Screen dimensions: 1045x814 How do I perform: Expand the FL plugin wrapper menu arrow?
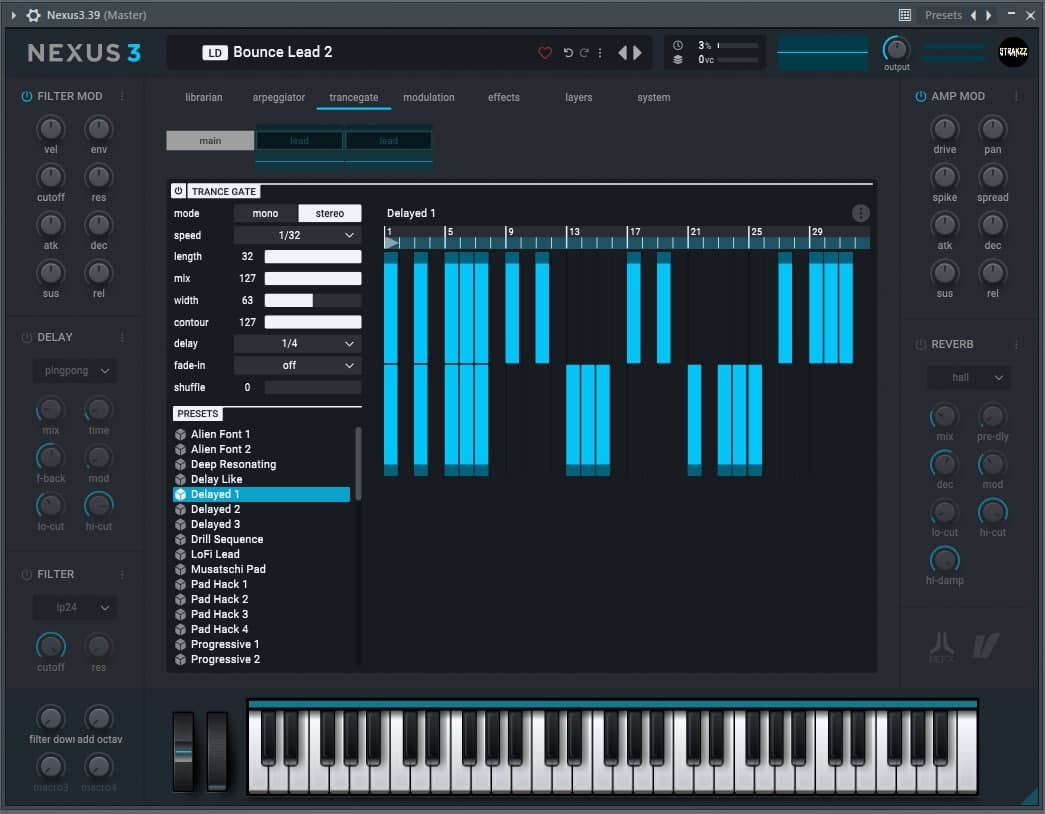(13, 15)
